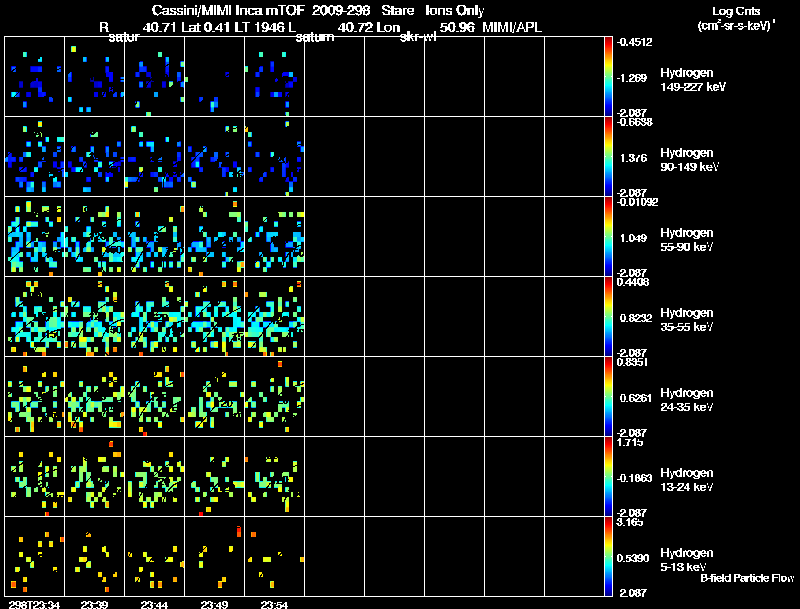Click the B-field Particle Flow legend text
This screenshot has width=800, height=609.
click(x=746, y=578)
